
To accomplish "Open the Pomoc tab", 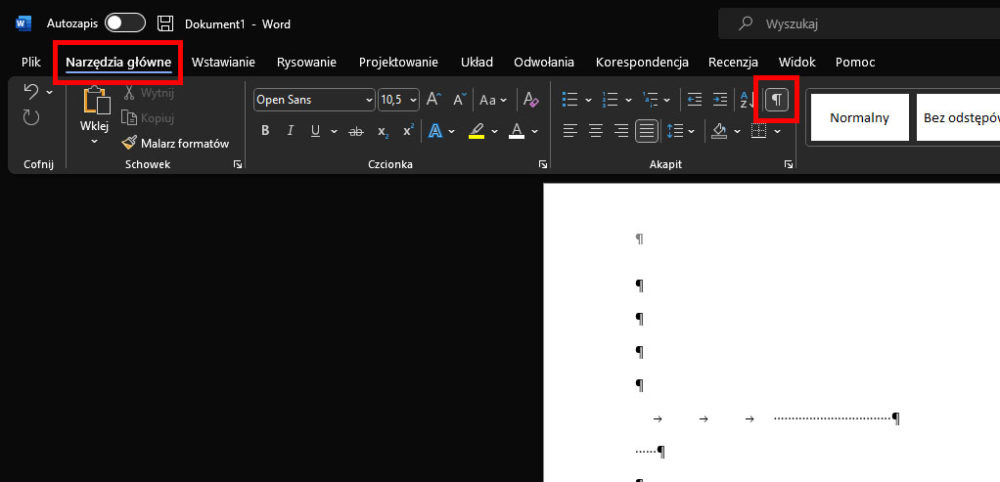I will tap(855, 62).
